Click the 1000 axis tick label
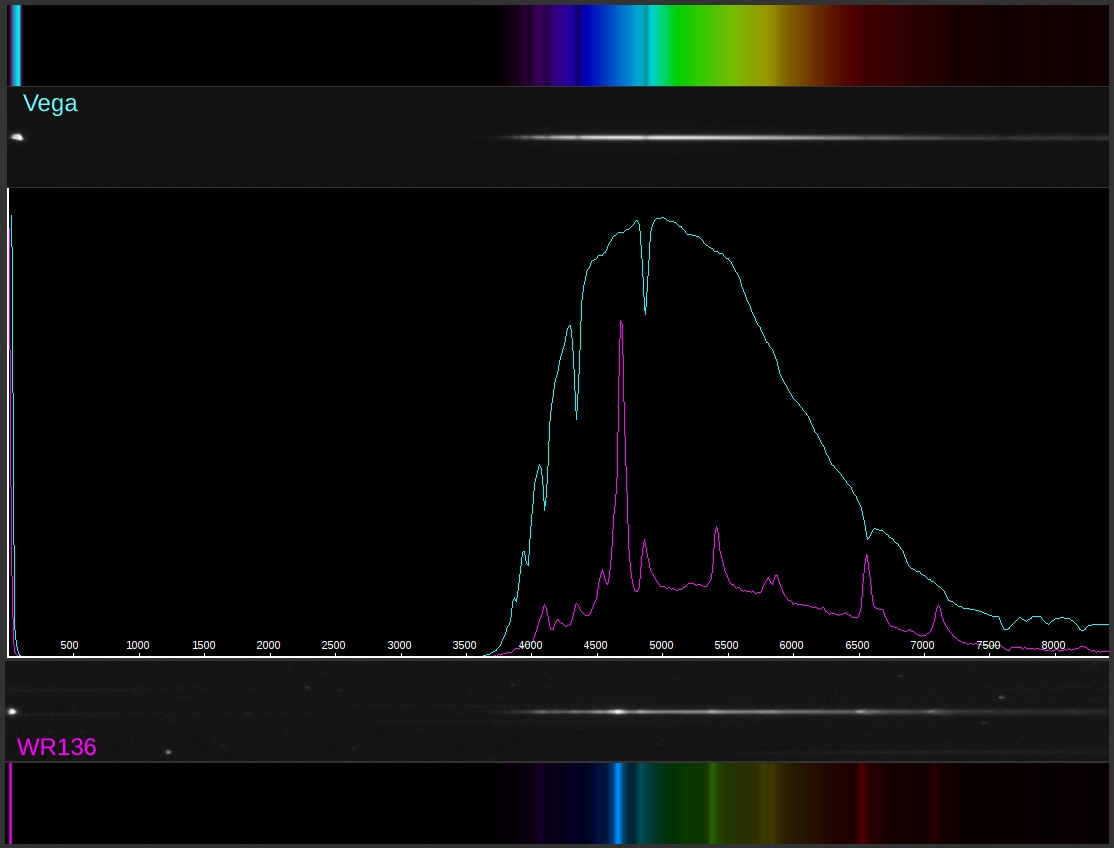Image resolution: width=1114 pixels, height=848 pixels. pyautogui.click(x=138, y=645)
